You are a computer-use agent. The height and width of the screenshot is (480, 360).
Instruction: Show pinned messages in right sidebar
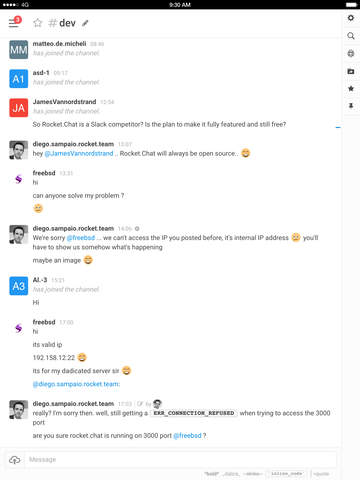[x=351, y=106]
